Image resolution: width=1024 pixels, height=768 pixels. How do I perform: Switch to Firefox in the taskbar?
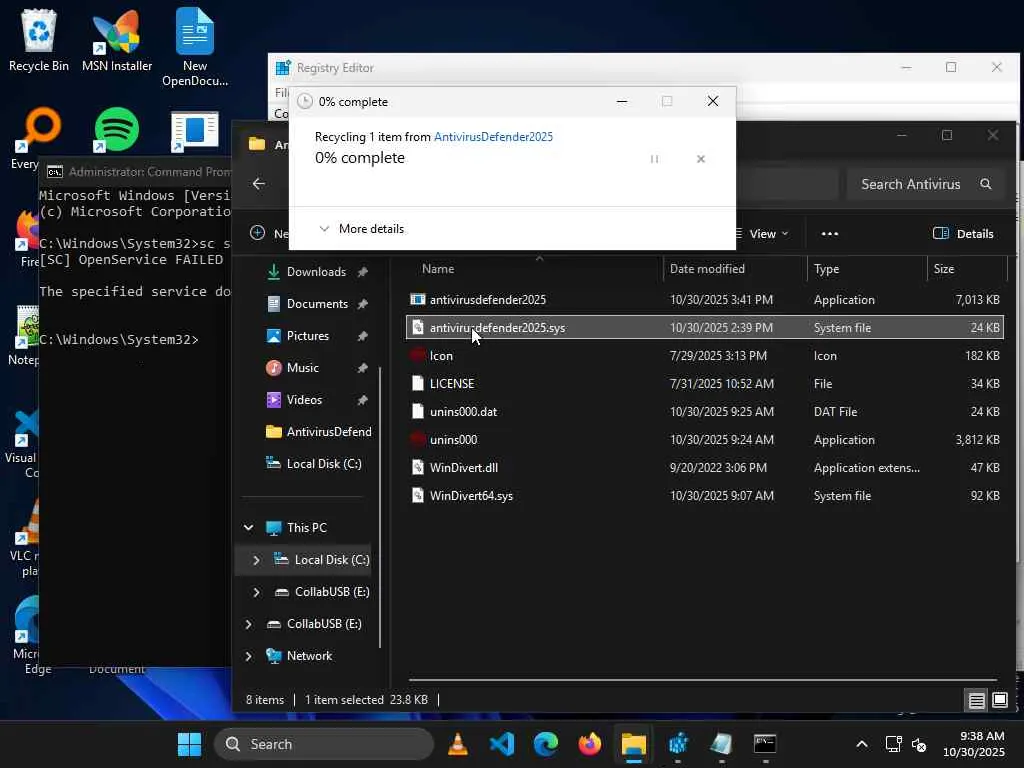click(590, 744)
